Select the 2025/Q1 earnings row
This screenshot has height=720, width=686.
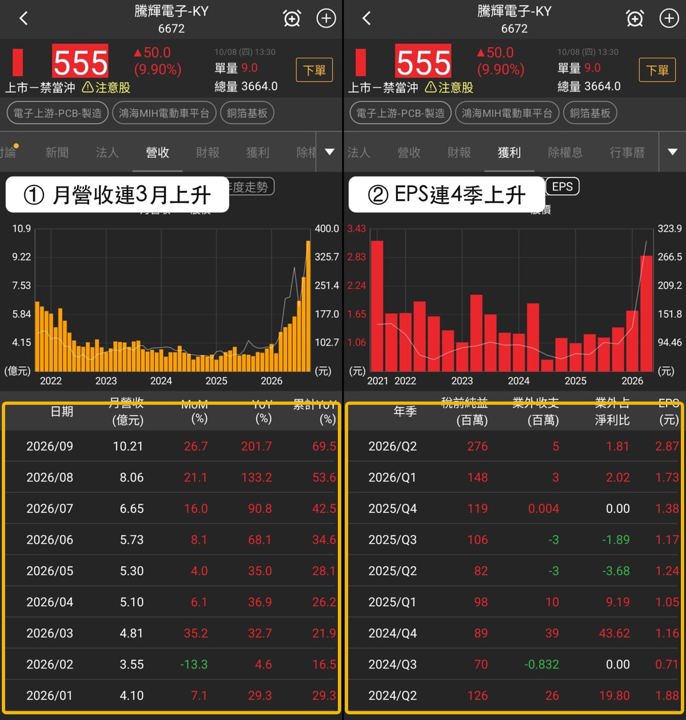click(x=514, y=602)
